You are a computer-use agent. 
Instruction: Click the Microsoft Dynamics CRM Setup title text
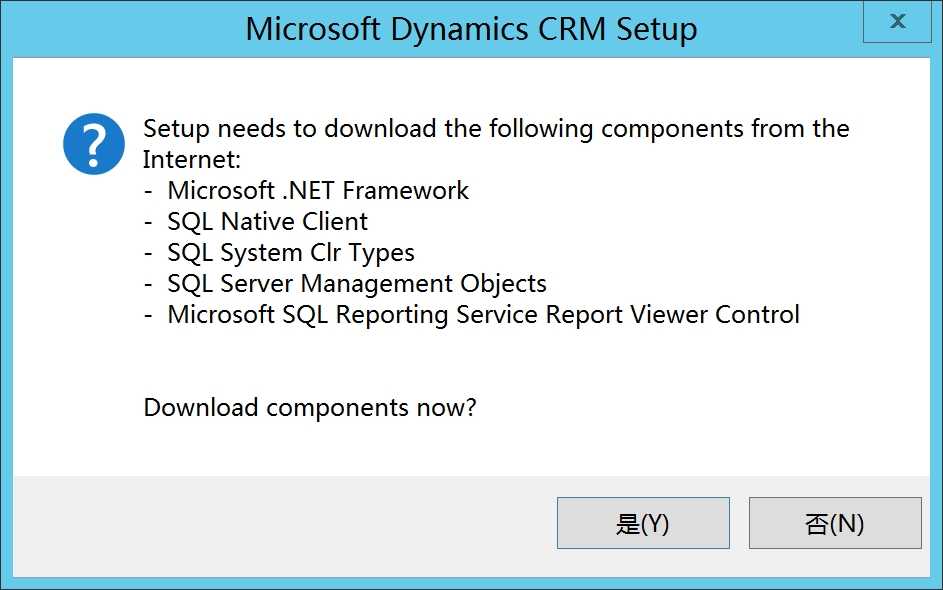472,29
